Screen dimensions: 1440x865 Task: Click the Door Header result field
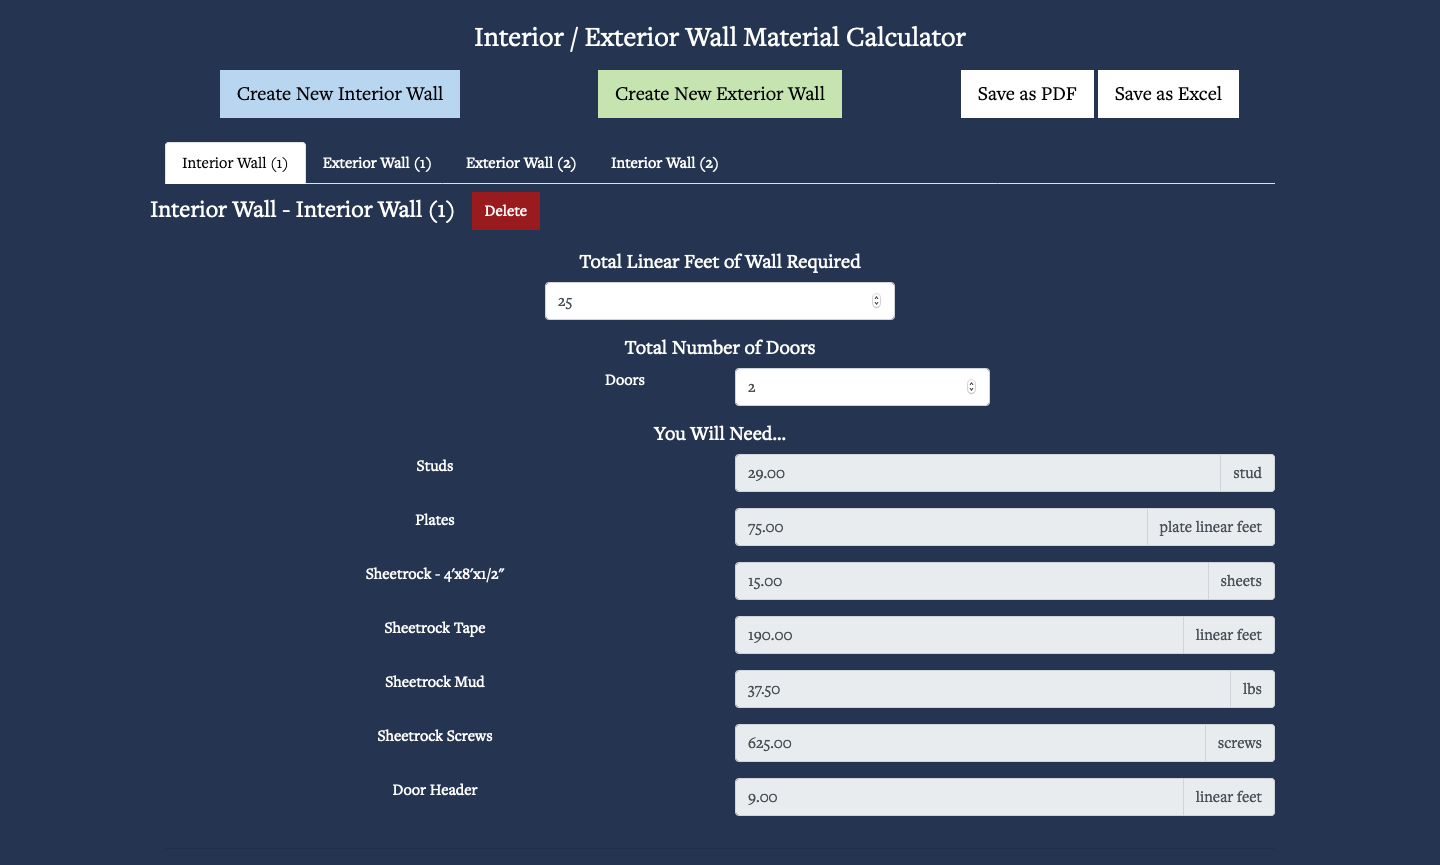[958, 797]
